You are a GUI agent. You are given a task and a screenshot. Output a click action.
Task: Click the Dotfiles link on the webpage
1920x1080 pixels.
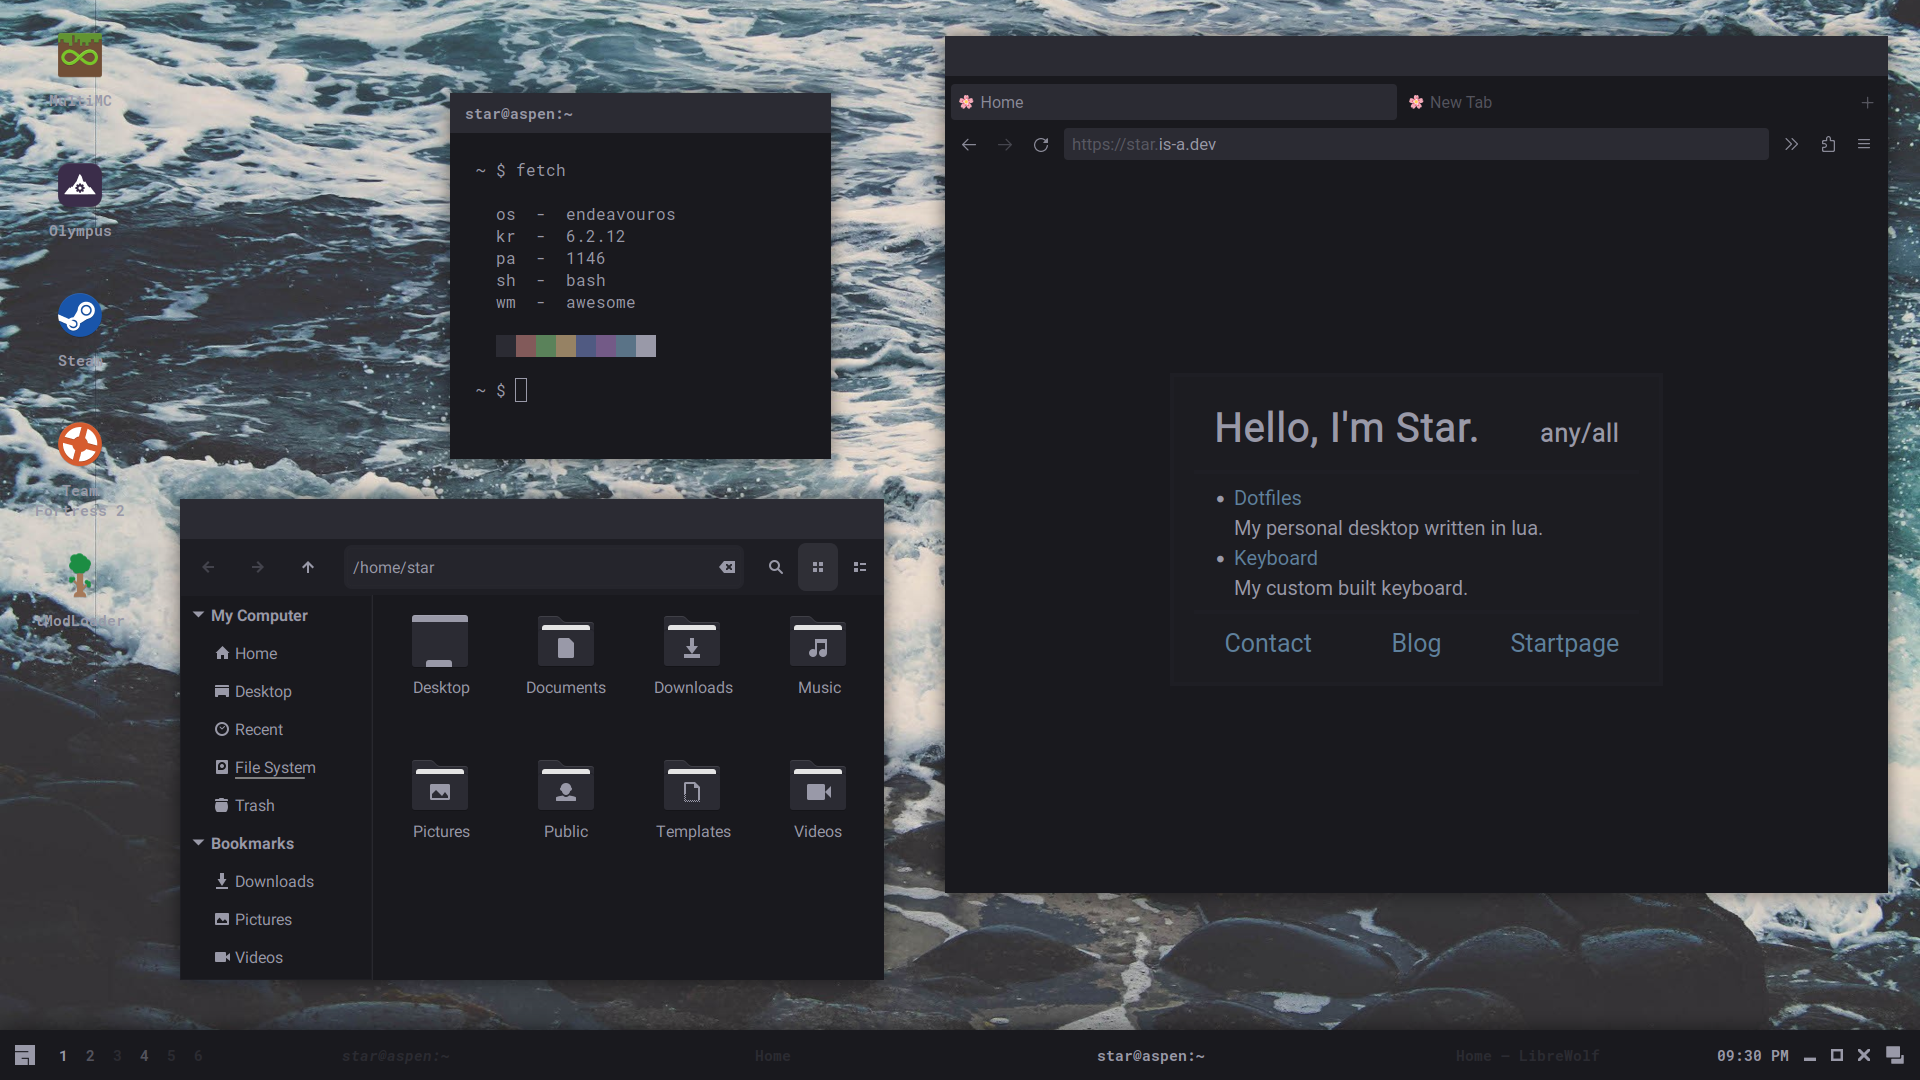1267,497
